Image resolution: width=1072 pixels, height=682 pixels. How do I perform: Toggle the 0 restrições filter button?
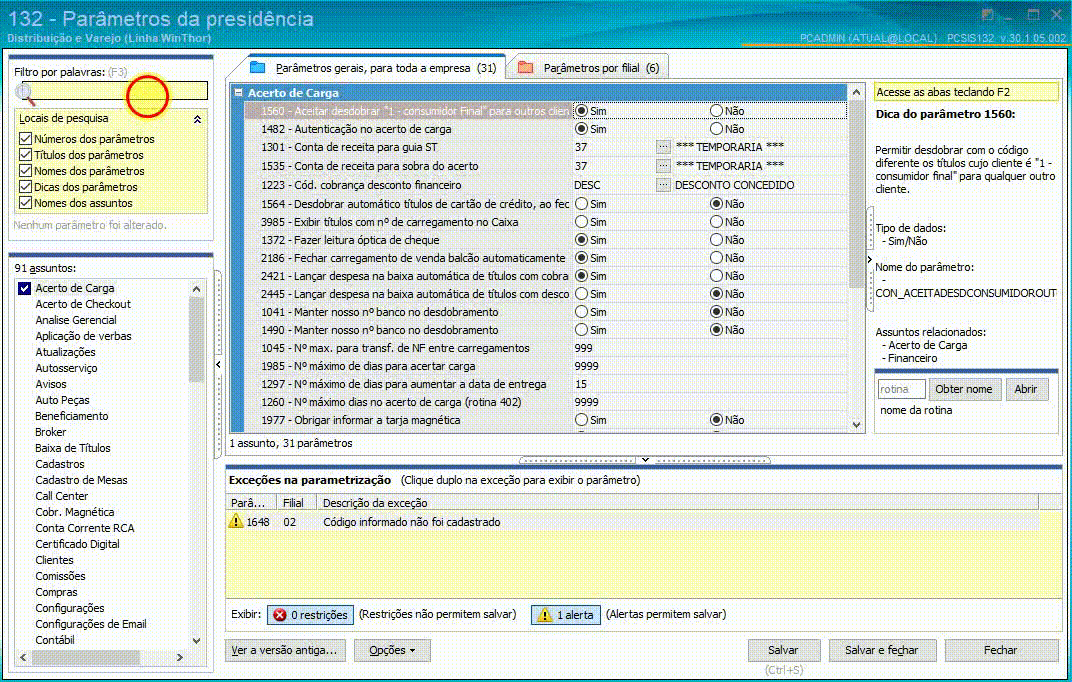coord(311,615)
